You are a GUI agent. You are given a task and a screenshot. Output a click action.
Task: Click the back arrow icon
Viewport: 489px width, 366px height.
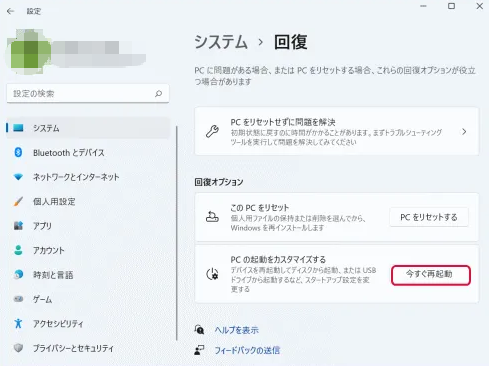11,11
